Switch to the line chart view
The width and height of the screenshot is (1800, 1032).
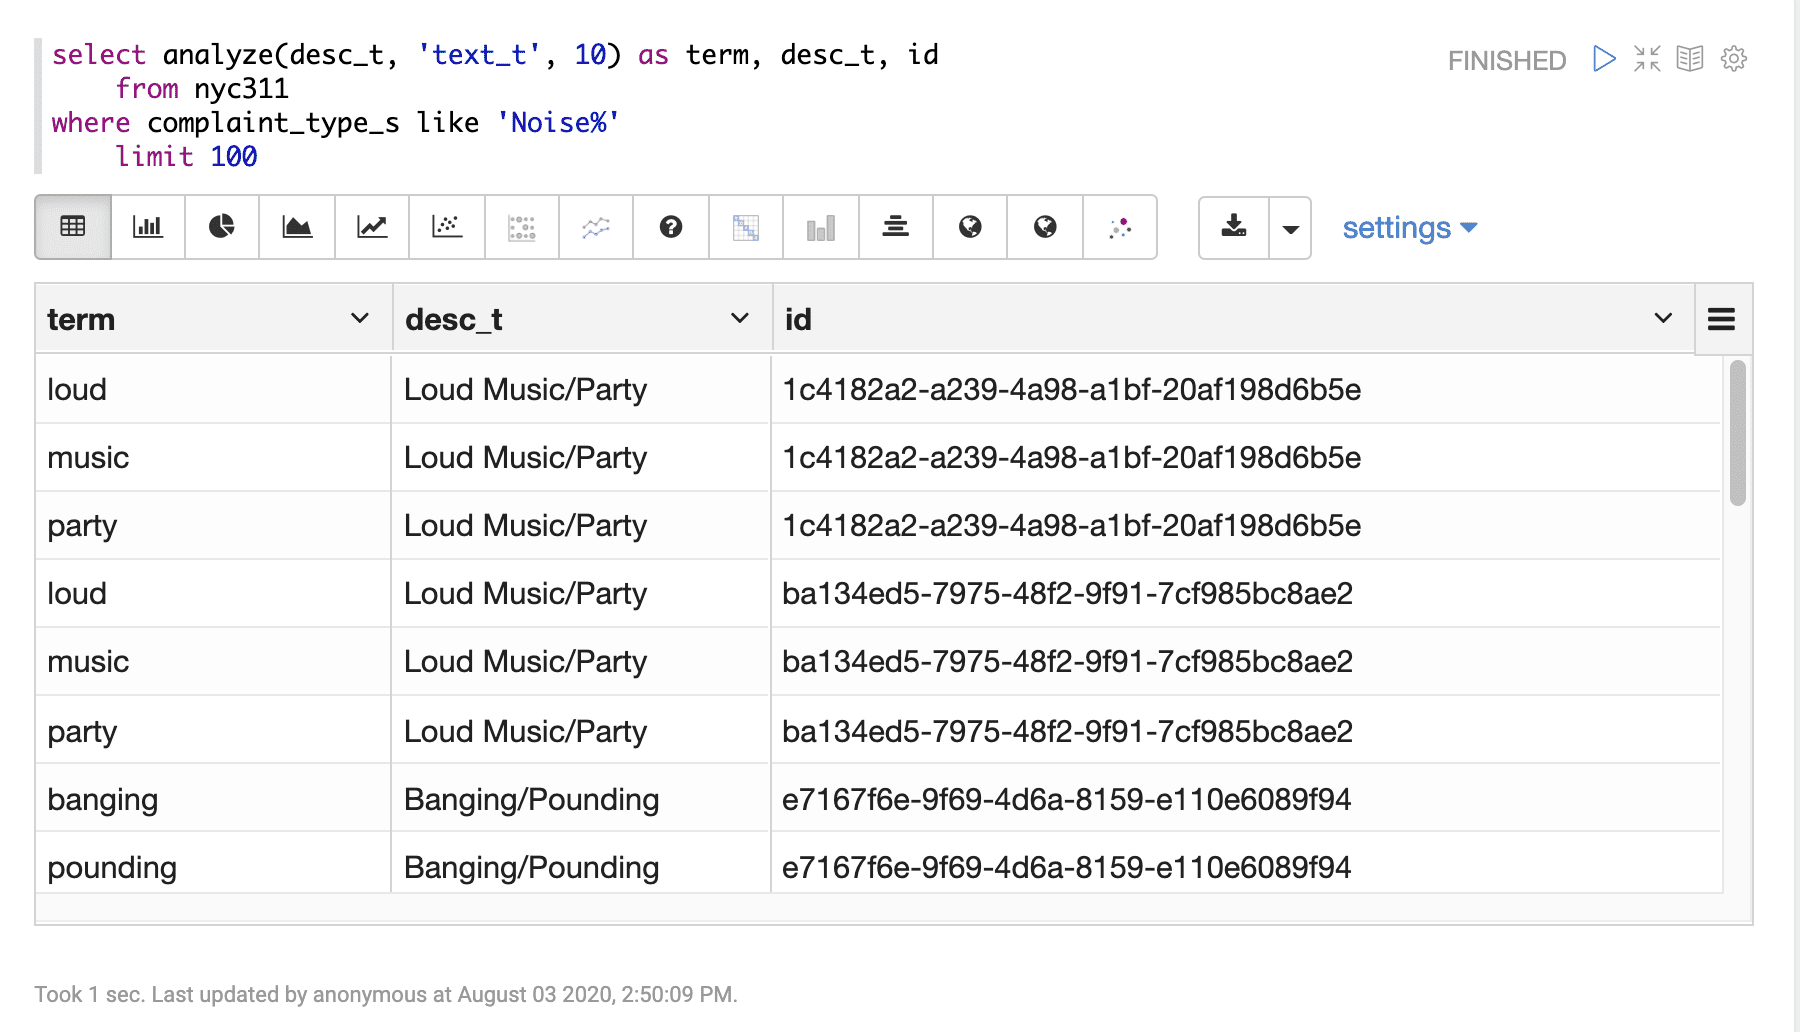tap(371, 227)
